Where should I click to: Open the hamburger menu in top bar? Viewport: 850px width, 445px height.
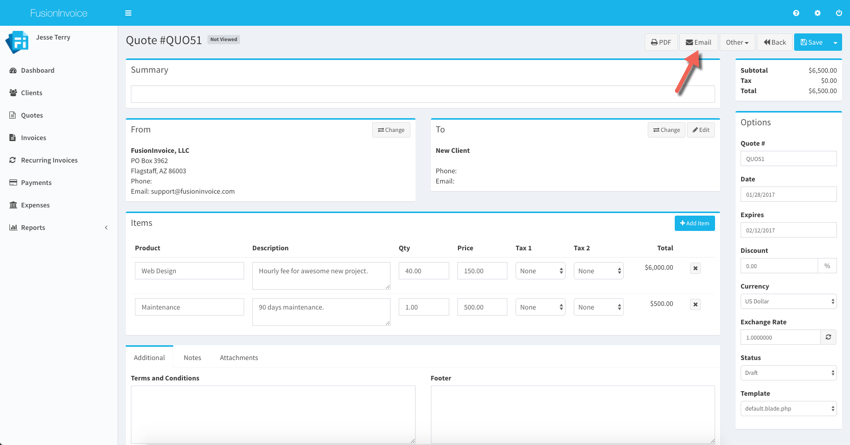pos(128,13)
